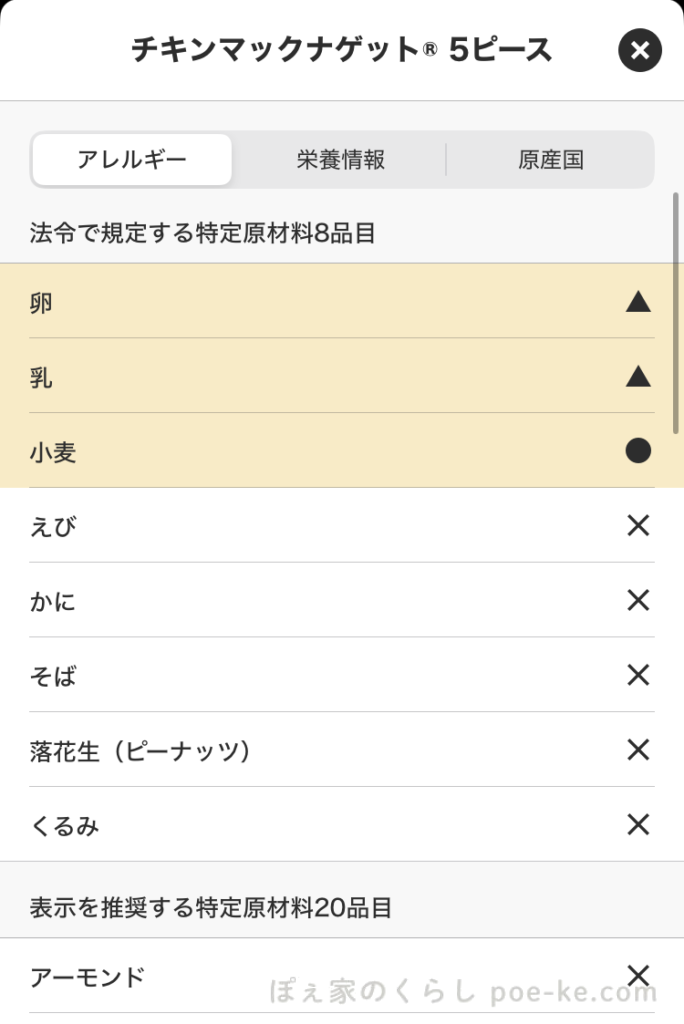Expand the 卵 allergen details
Image resolution: width=684 pixels, height=1024 pixels.
point(300,301)
